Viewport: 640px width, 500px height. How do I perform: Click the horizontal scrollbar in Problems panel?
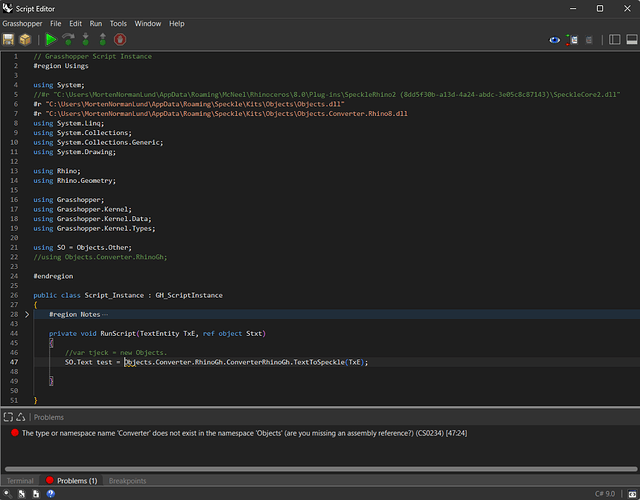click(x=321, y=469)
